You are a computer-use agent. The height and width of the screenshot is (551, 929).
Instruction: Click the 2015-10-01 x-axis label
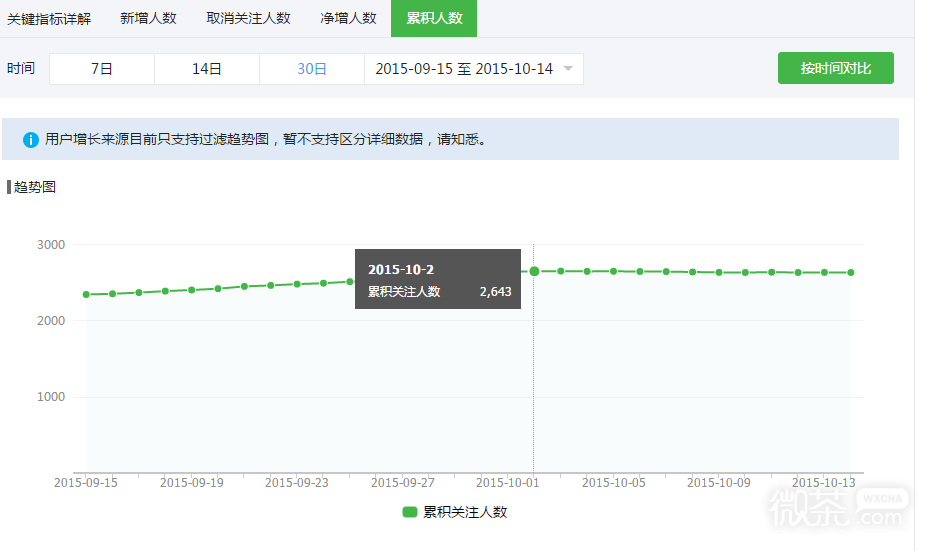(x=508, y=483)
